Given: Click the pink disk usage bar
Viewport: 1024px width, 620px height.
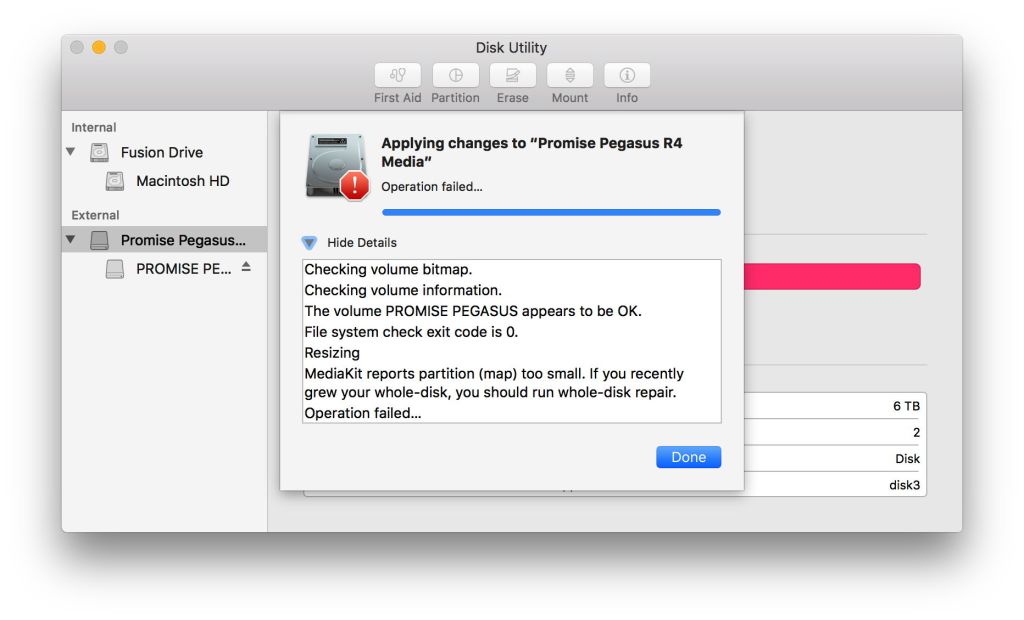Looking at the screenshot, I should pyautogui.click(x=832, y=277).
